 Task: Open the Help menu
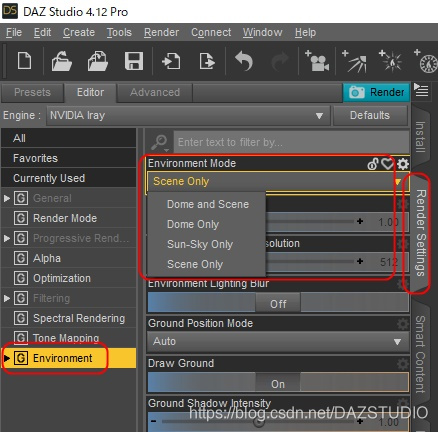(x=305, y=32)
